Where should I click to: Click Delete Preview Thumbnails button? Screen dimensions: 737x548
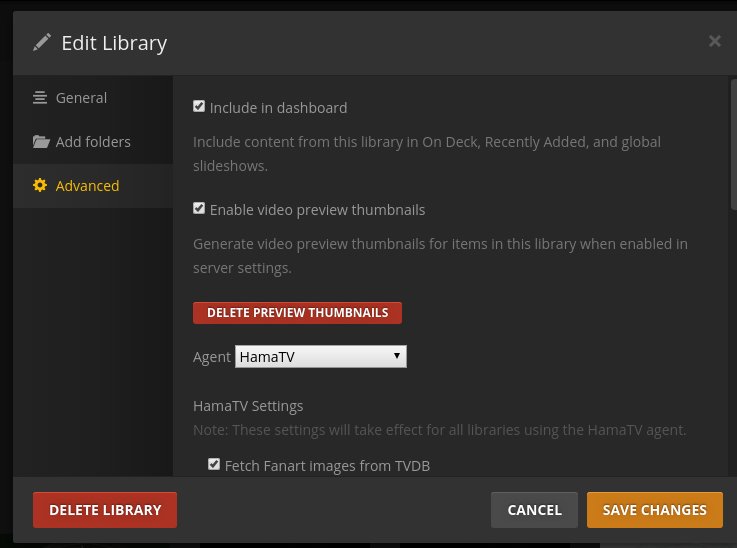pyautogui.click(x=297, y=313)
